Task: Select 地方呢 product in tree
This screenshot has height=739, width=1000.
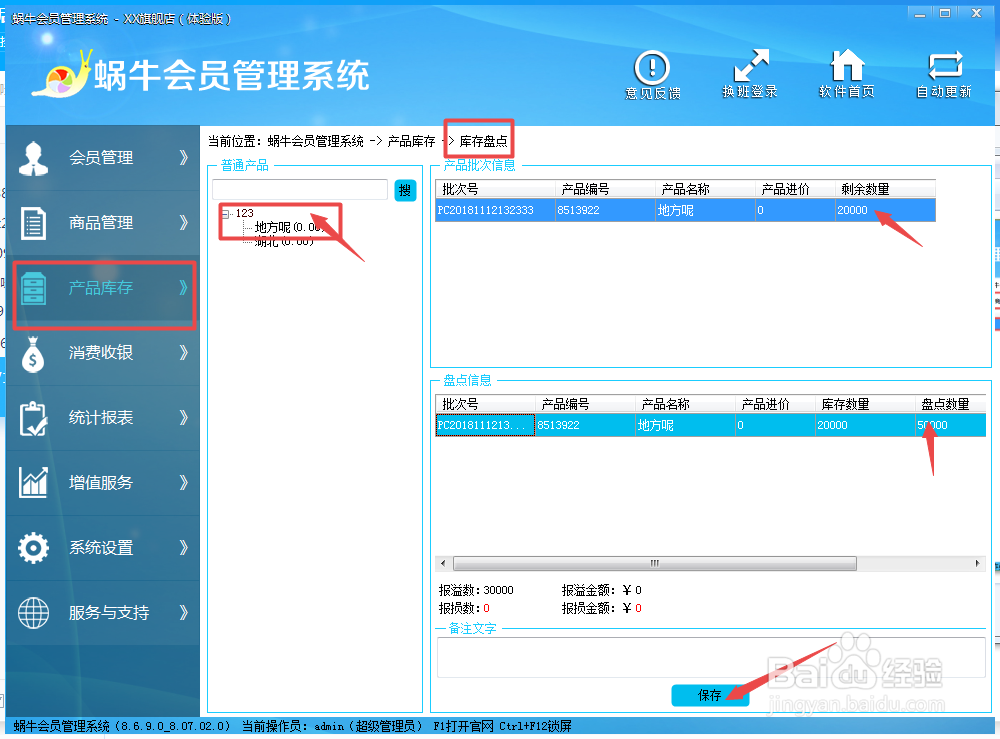Action: (x=289, y=227)
